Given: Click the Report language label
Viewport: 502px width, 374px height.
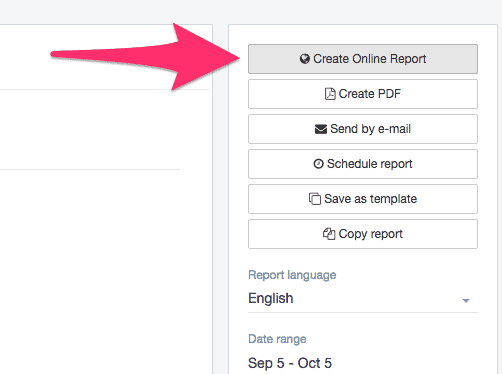Looking at the screenshot, I should (292, 275).
